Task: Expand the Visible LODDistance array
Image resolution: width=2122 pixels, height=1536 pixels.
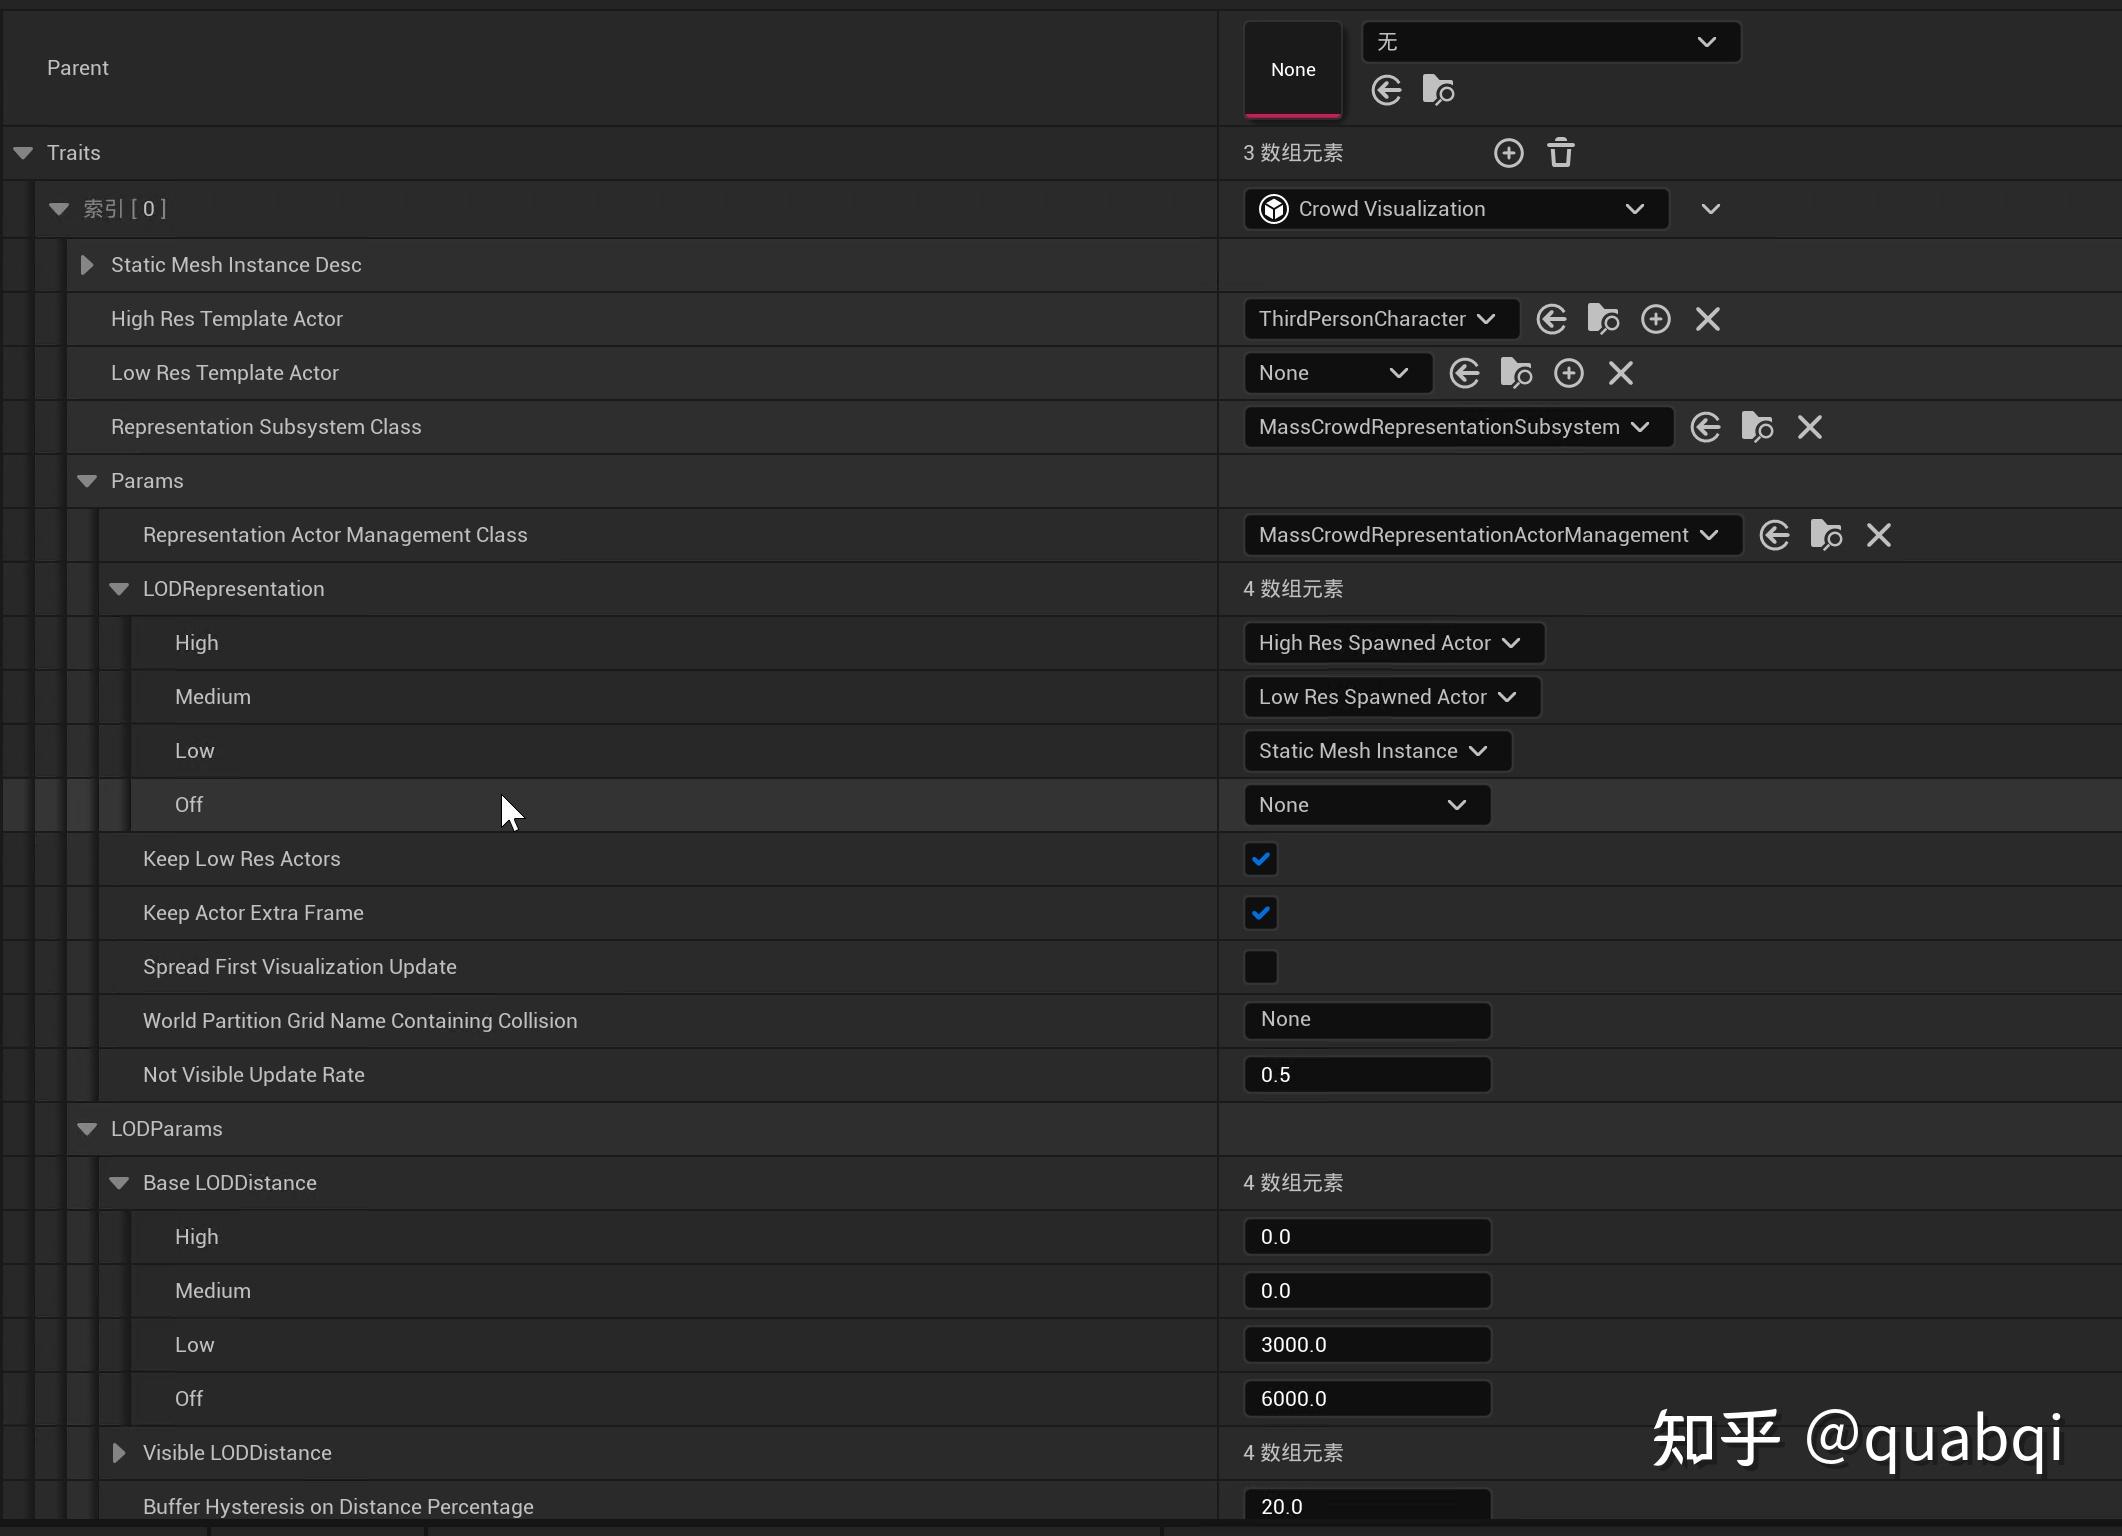Action: (x=119, y=1453)
